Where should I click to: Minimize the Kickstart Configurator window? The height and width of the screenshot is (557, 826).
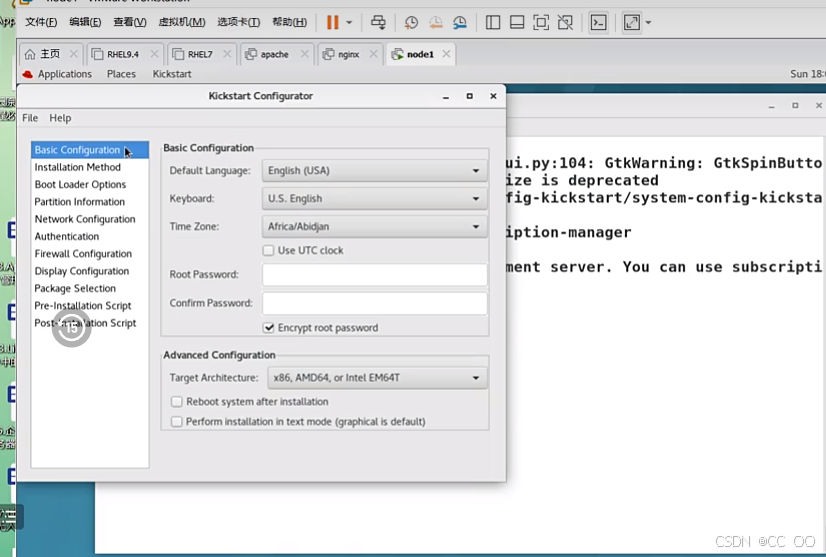coord(446,96)
